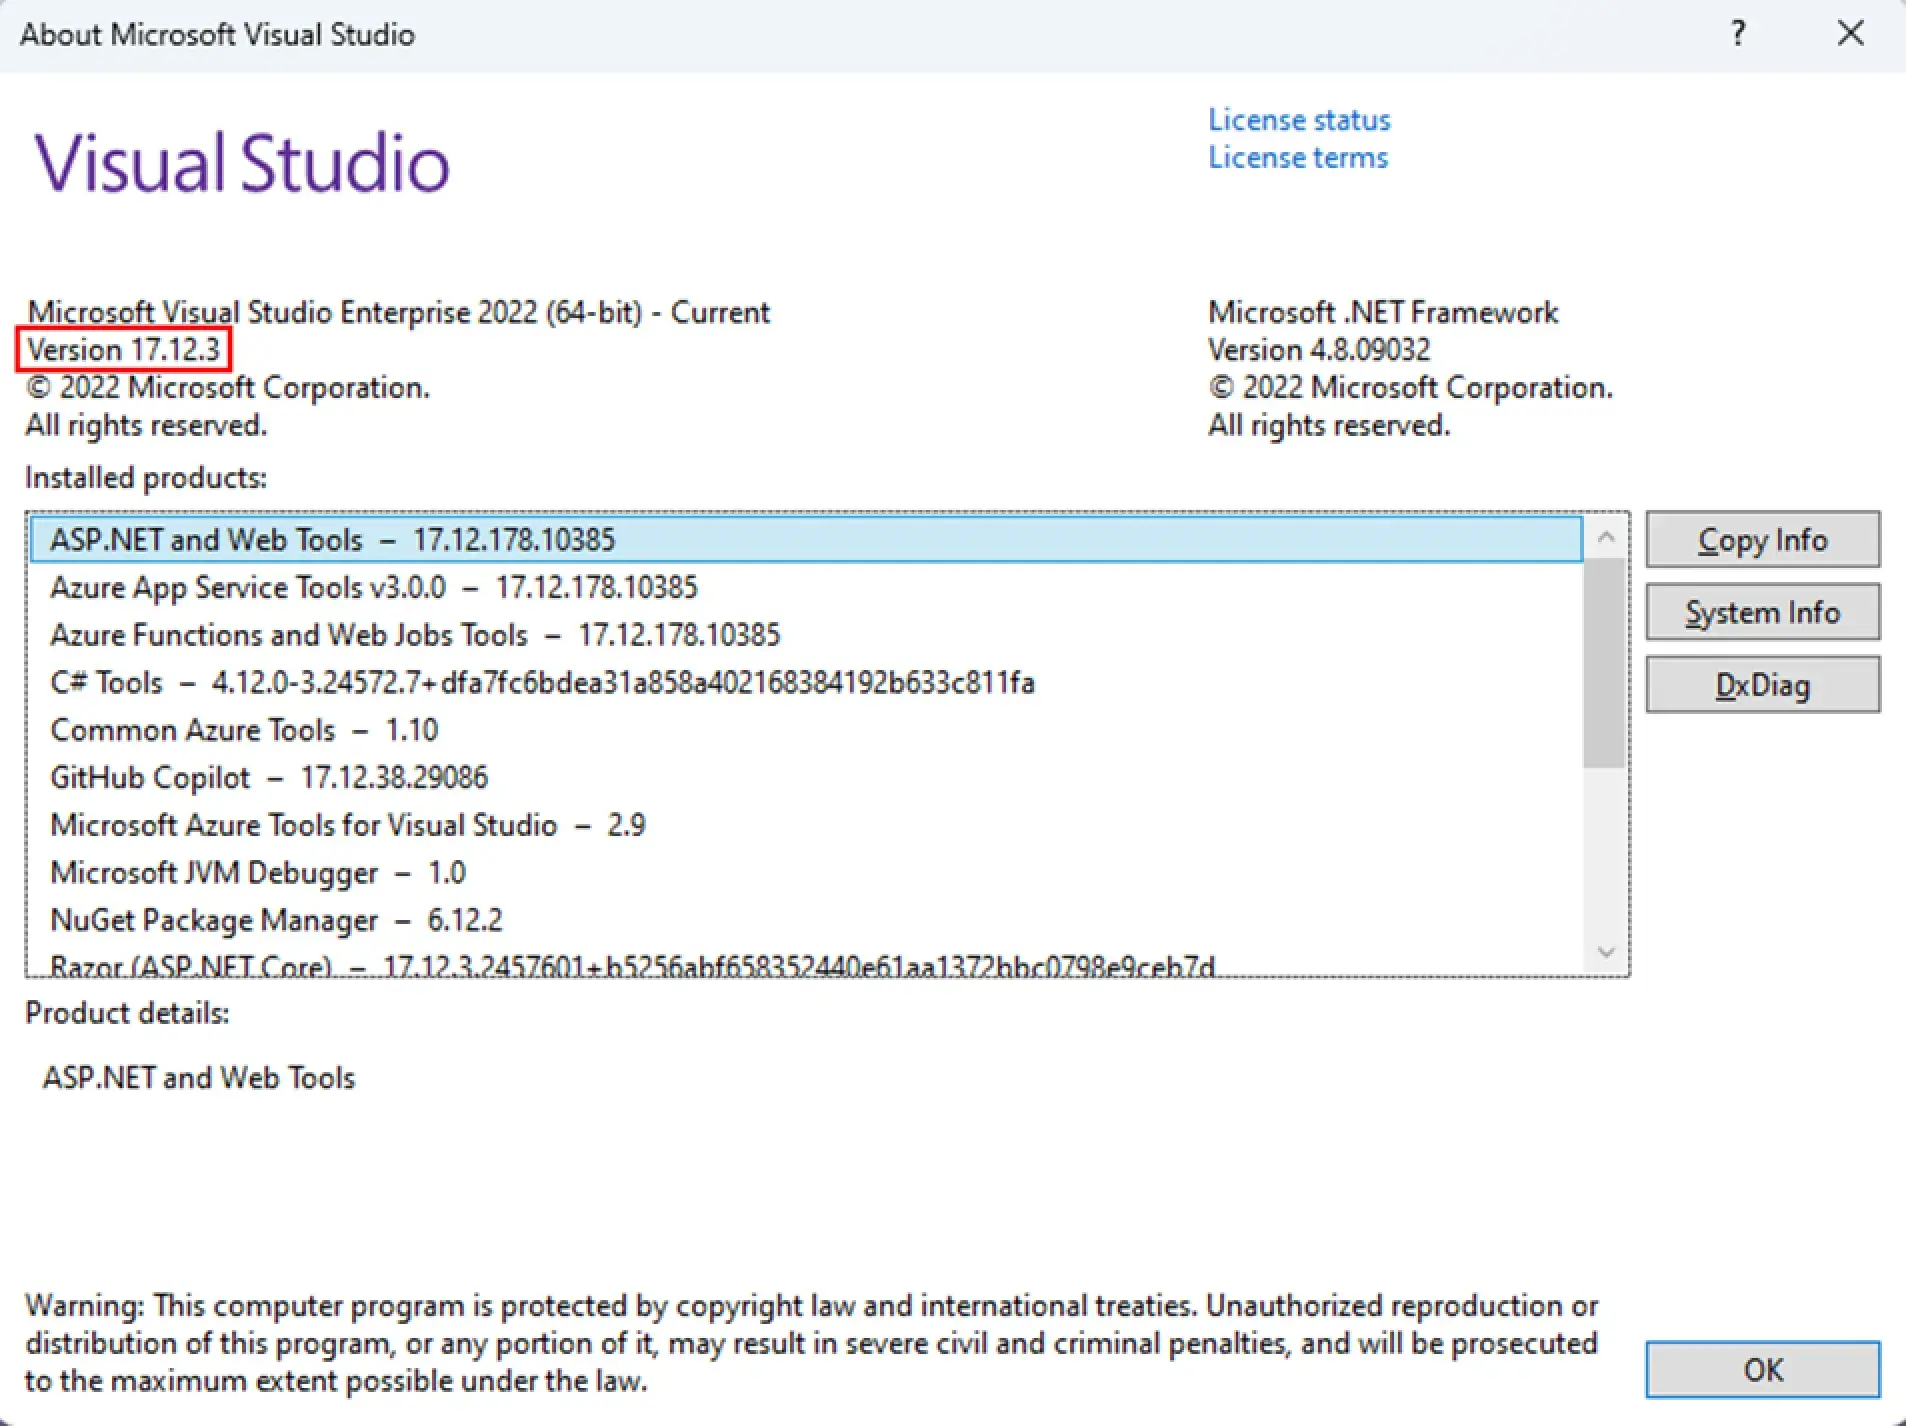Click the Copy Info button

point(1762,540)
